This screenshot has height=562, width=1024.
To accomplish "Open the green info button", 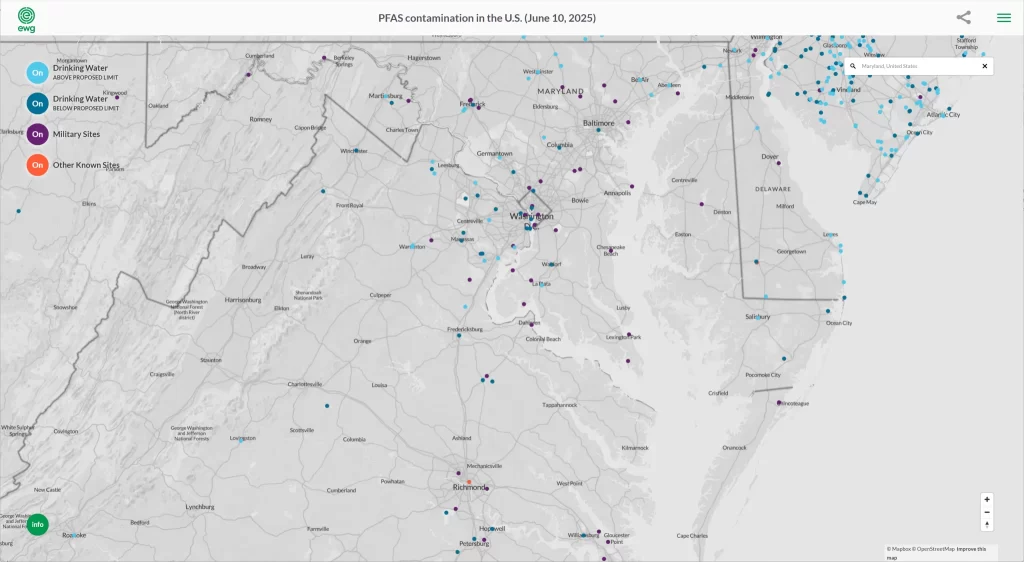I will click(37, 524).
